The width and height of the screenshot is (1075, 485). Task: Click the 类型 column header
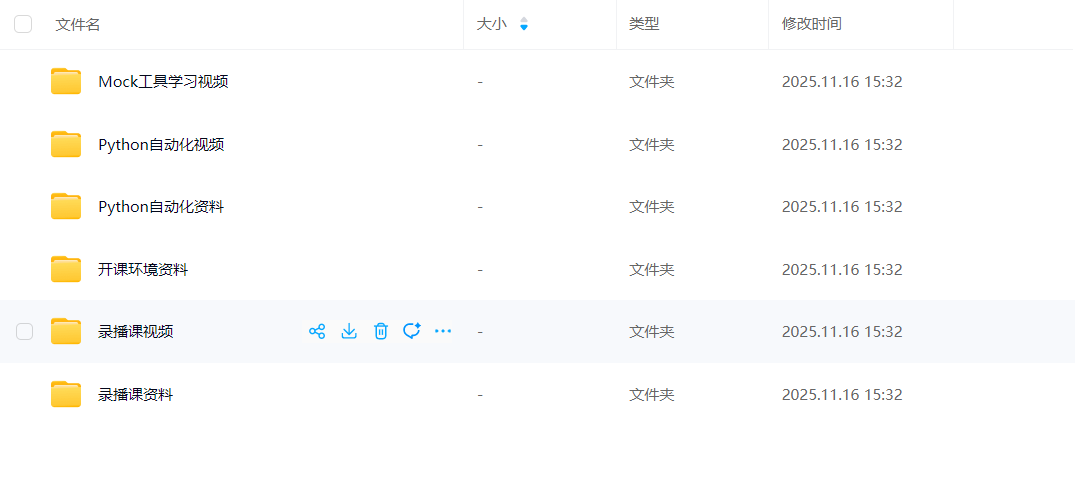coord(644,24)
